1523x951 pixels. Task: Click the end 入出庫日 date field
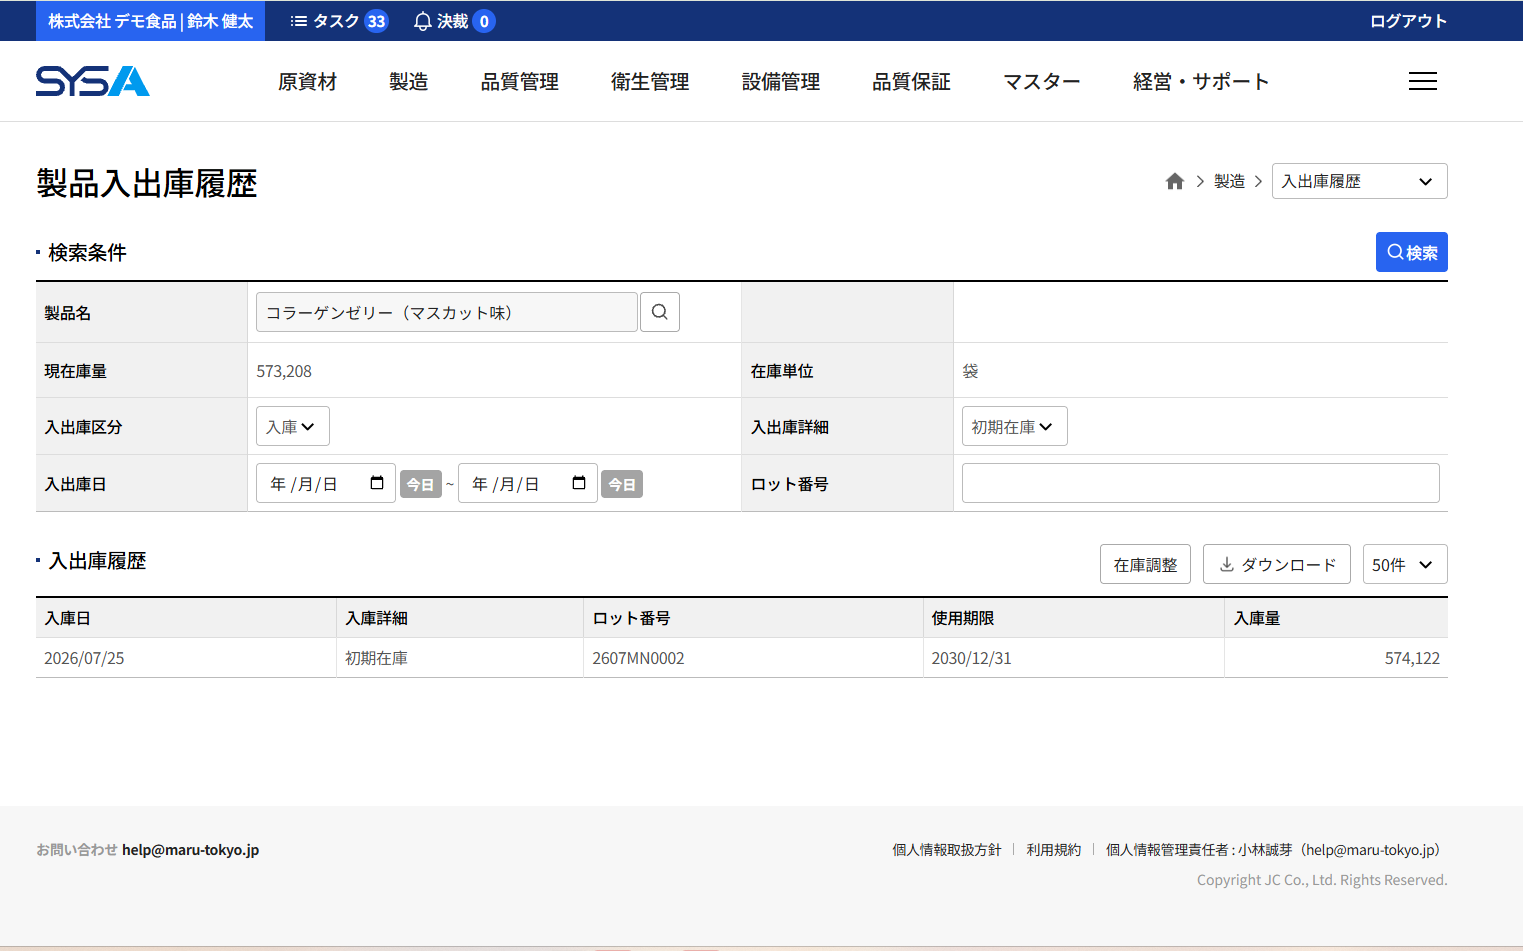pos(528,483)
